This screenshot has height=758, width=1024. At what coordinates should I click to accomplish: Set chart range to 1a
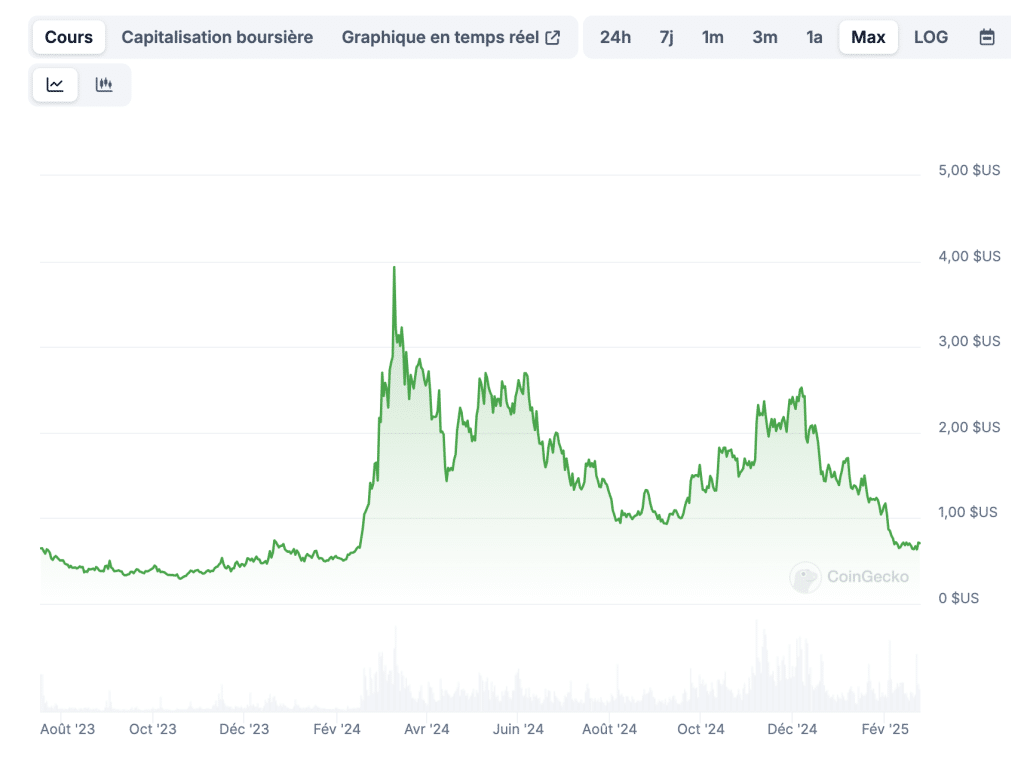(x=814, y=37)
